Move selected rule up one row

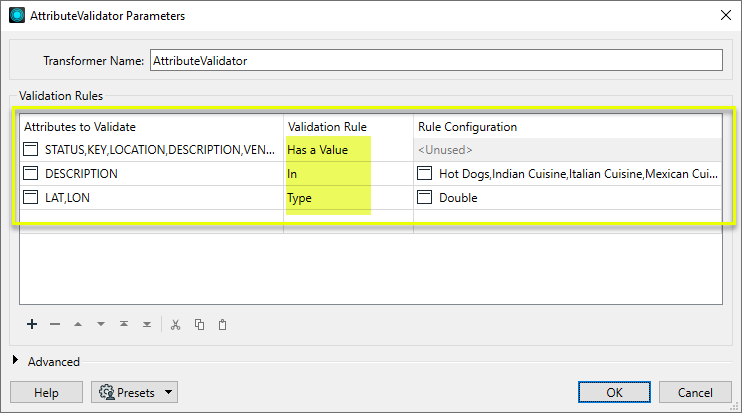pos(78,324)
